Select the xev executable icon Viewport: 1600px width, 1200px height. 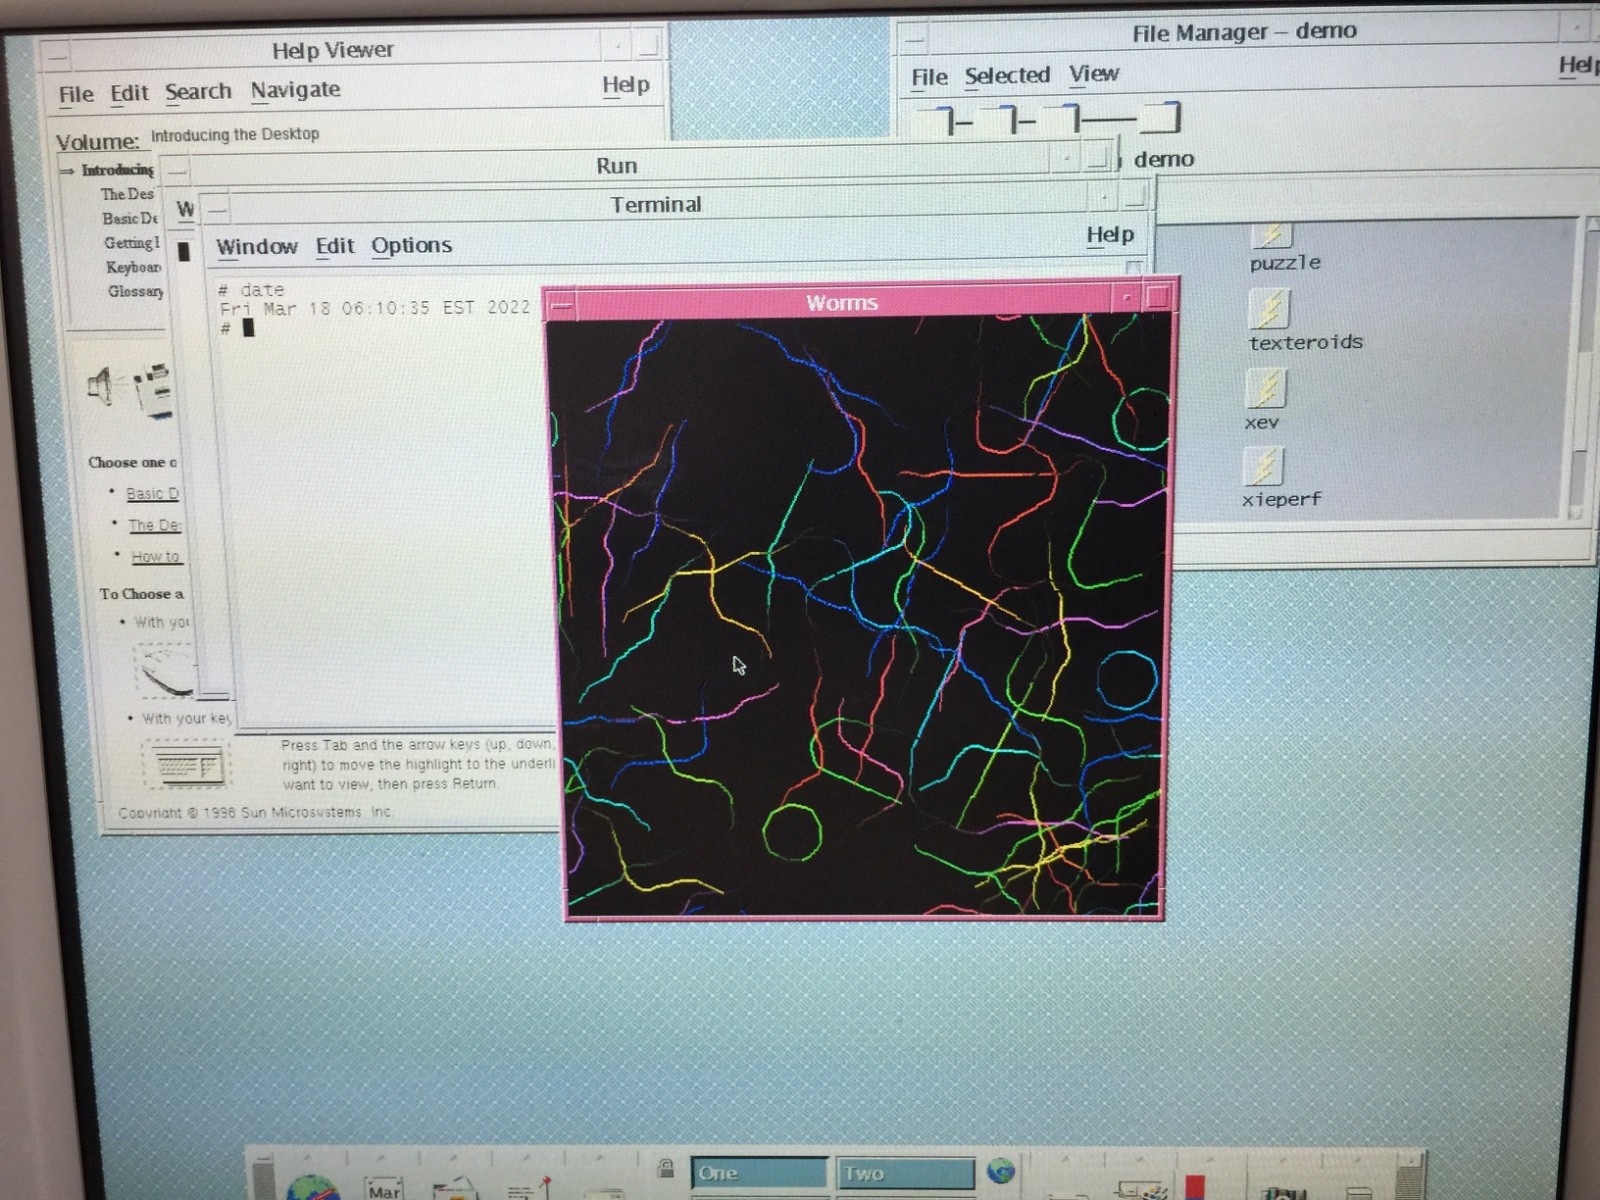pyautogui.click(x=1266, y=388)
